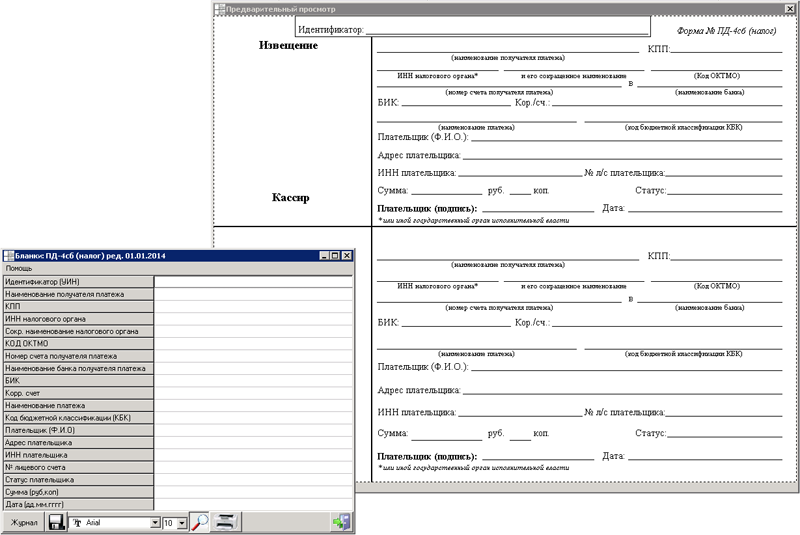Open print preview with magnifier icon

[199, 522]
